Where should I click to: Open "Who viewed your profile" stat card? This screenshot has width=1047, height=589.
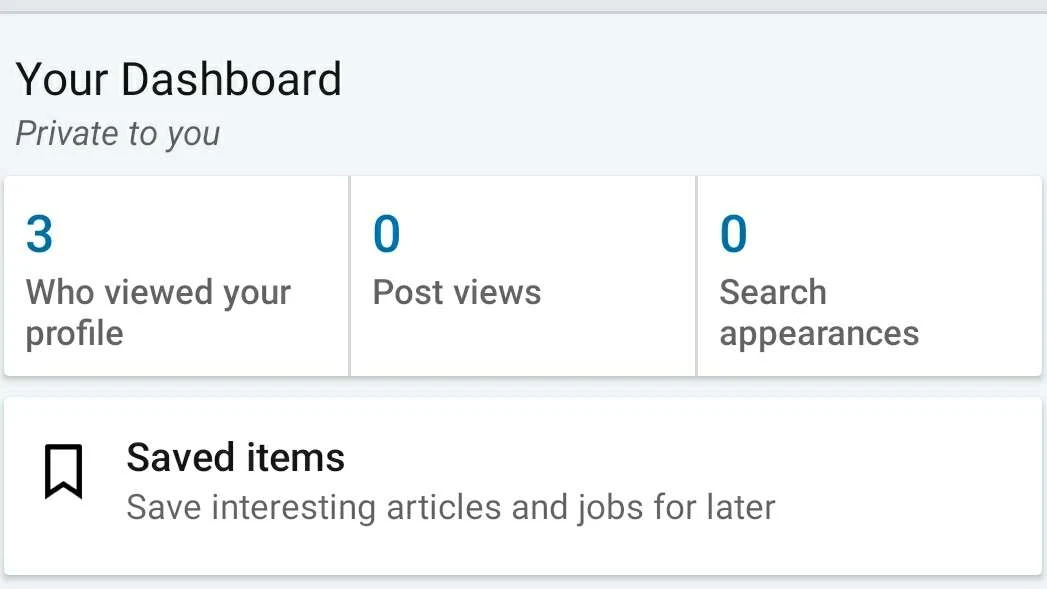coord(175,275)
